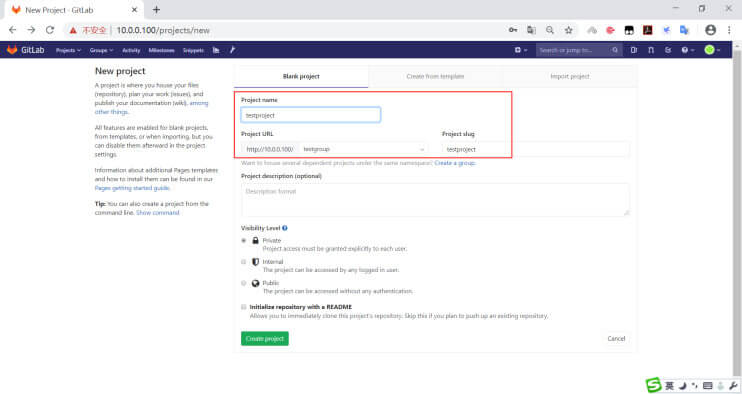Select the Public visibility radio button
This screenshot has height=394, width=742.
[x=244, y=283]
